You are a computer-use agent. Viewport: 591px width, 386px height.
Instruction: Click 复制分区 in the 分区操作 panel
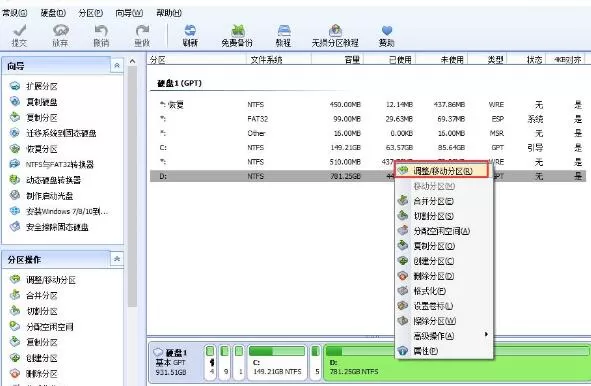coord(34,342)
